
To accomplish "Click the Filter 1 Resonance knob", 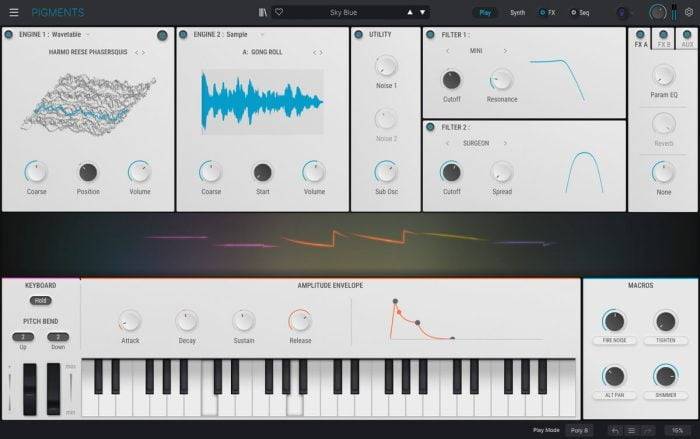I will (501, 80).
